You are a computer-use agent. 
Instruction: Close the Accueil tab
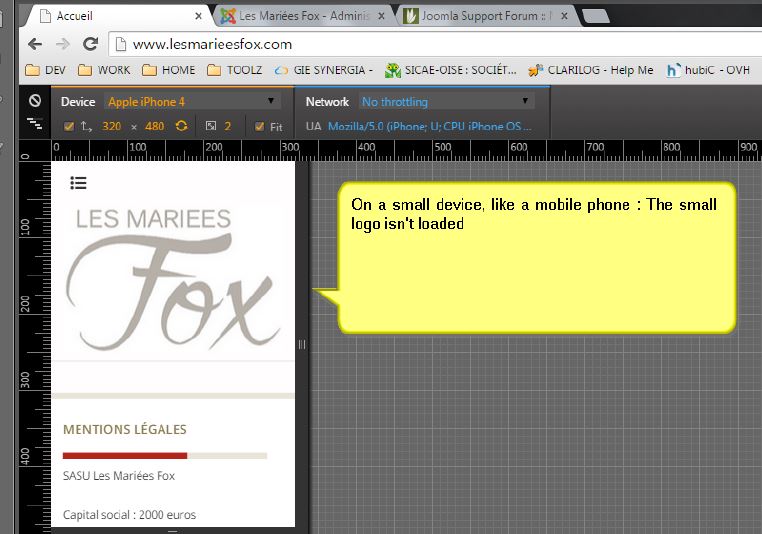pyautogui.click(x=198, y=16)
